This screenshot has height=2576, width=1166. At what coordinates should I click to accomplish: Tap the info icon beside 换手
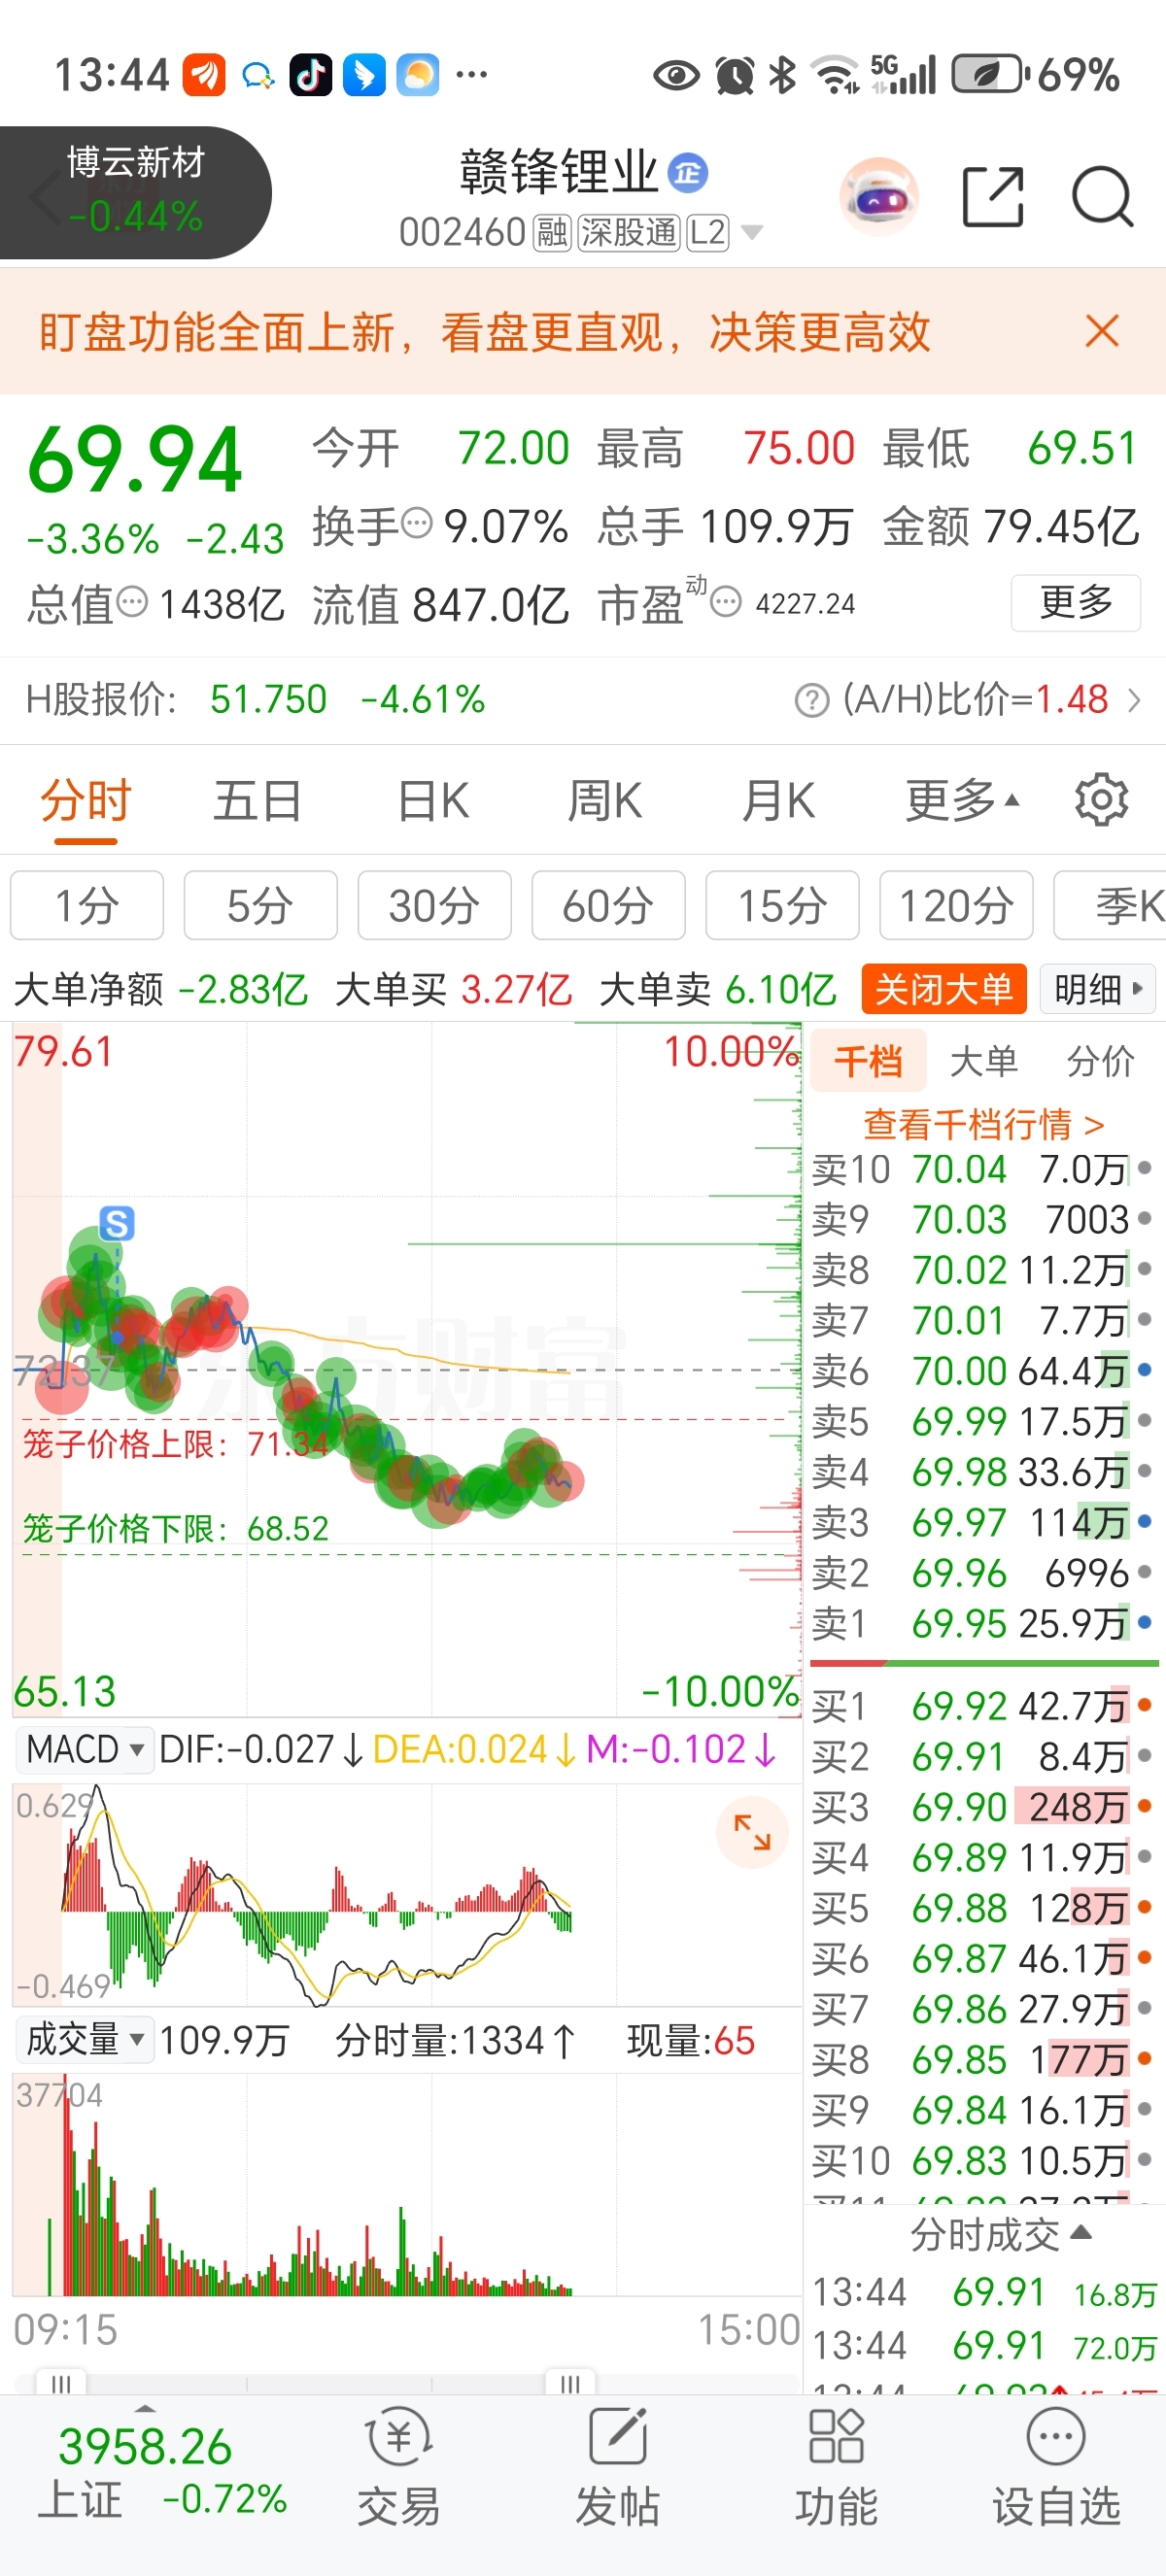[416, 522]
